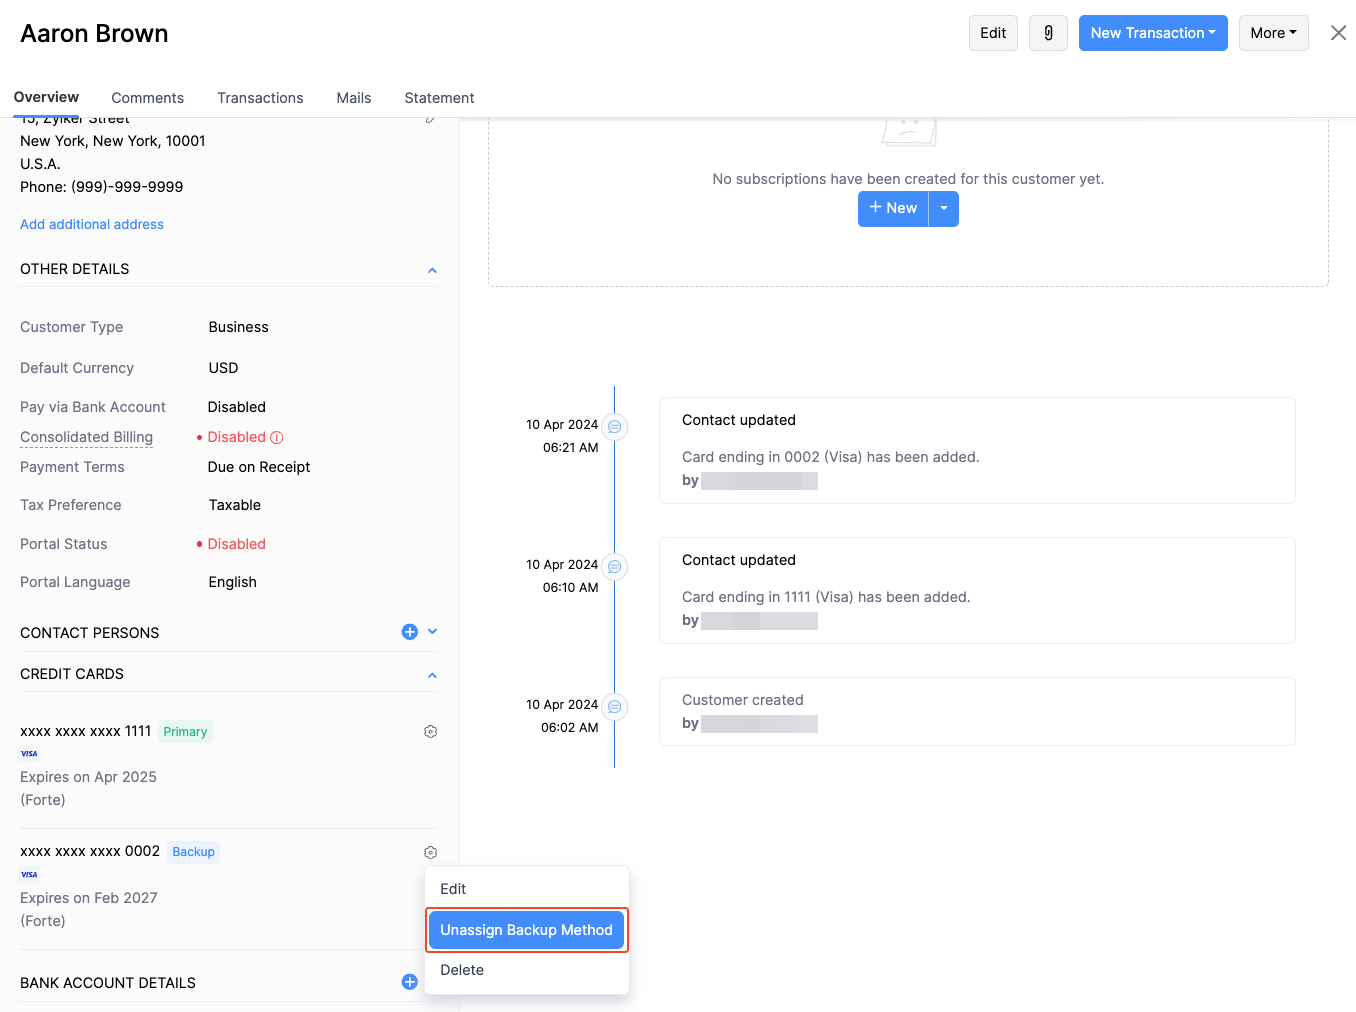
Task: Close the Aaron Brown customer view
Action: (x=1338, y=32)
